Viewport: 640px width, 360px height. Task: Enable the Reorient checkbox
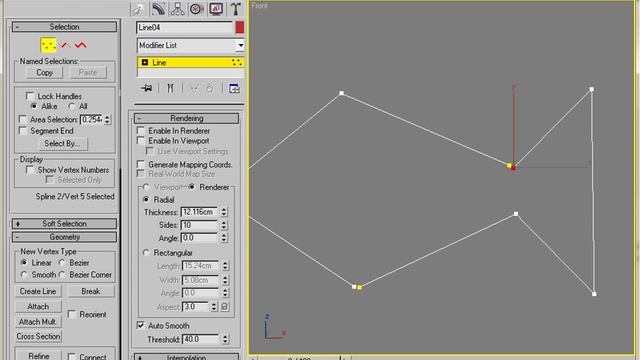[x=72, y=314]
